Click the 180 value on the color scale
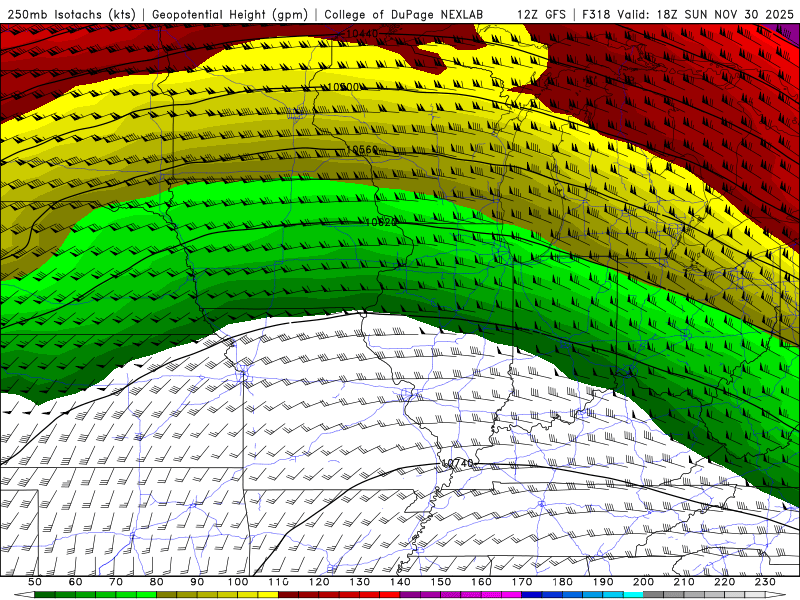This screenshot has height=600, width=800. coord(562,582)
